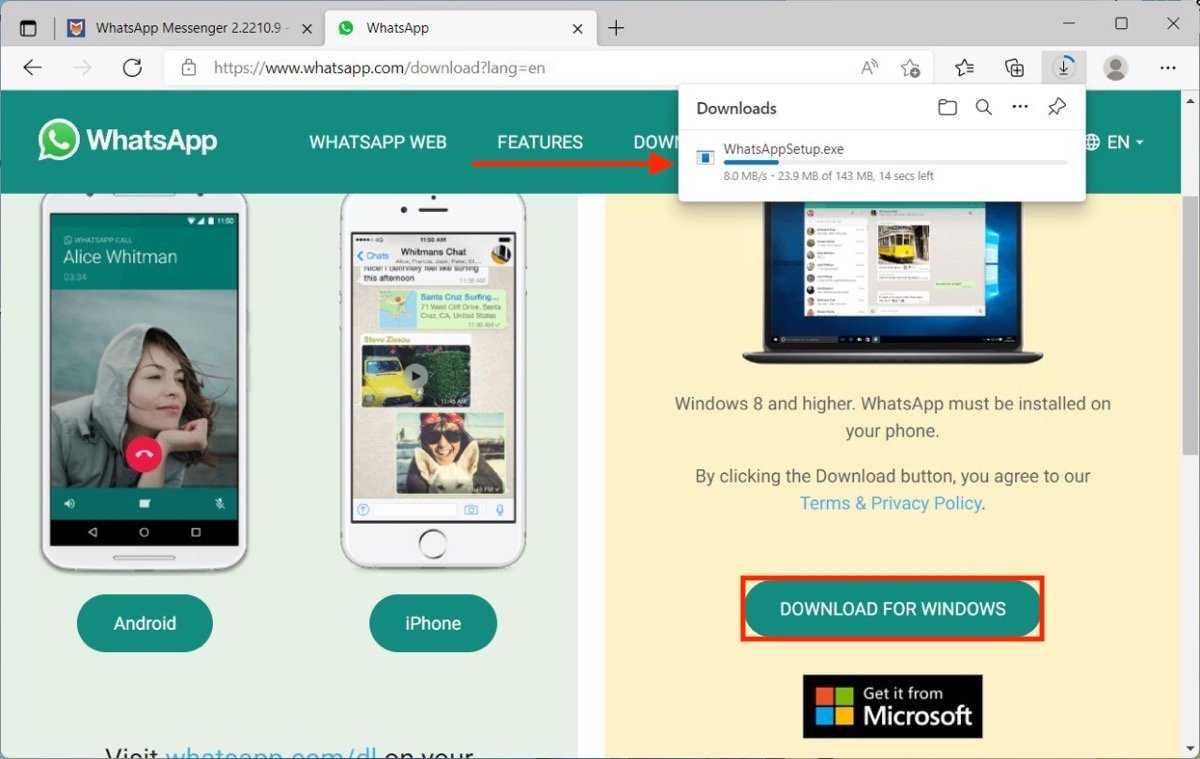
Task: Open WHATSAPP WEB menu item
Action: [x=378, y=142]
